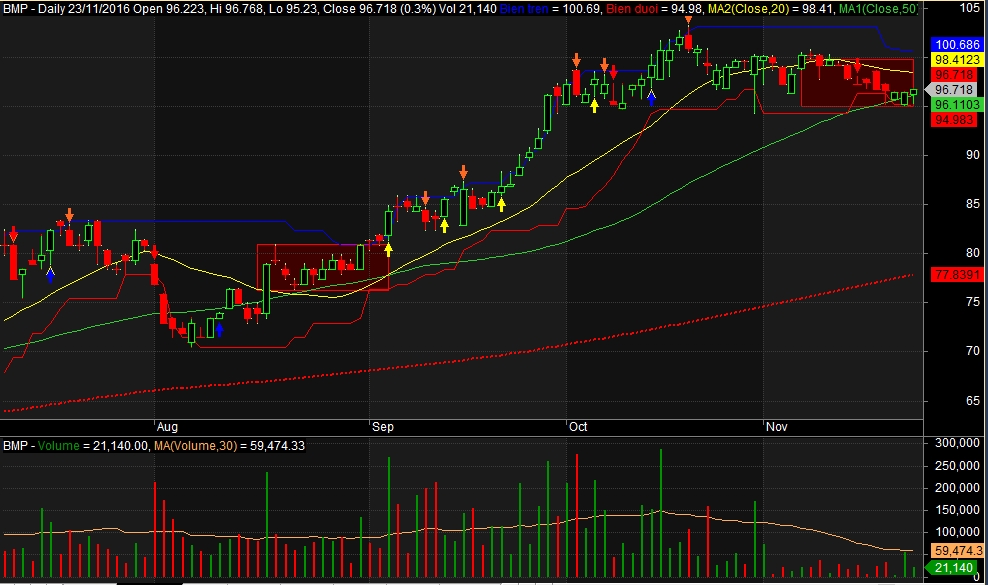
Task: Click the MA(Volume,30) = 59,474.33 label
Action: 229,446
